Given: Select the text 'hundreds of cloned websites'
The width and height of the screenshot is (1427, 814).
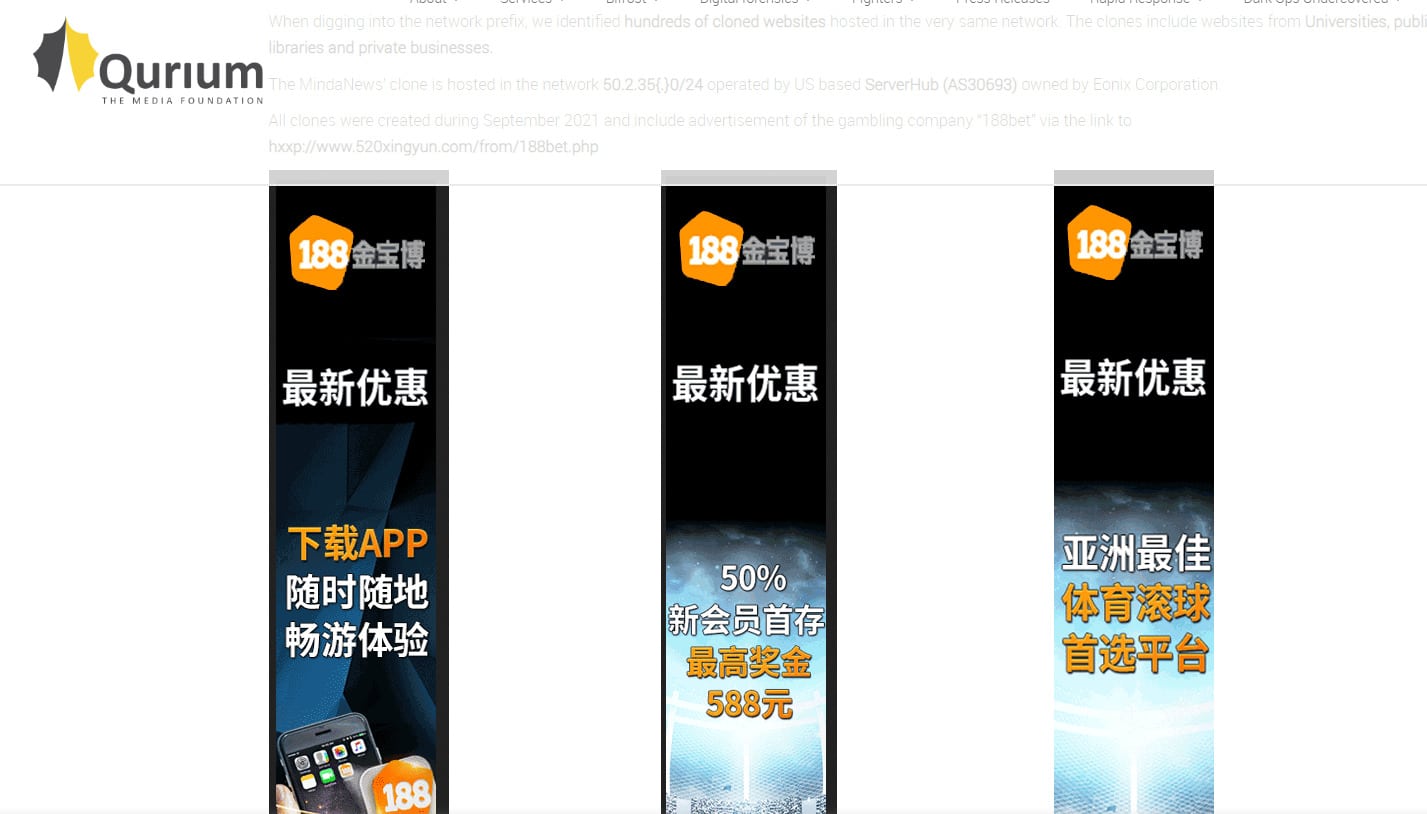Looking at the screenshot, I should point(725,21).
